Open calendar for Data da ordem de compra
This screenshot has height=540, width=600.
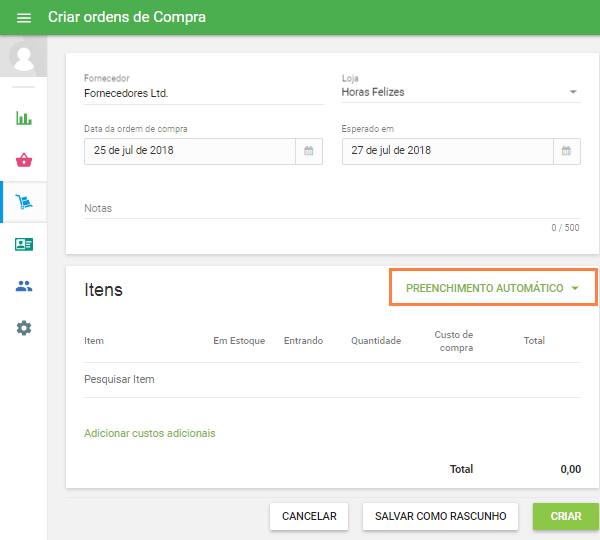click(309, 151)
